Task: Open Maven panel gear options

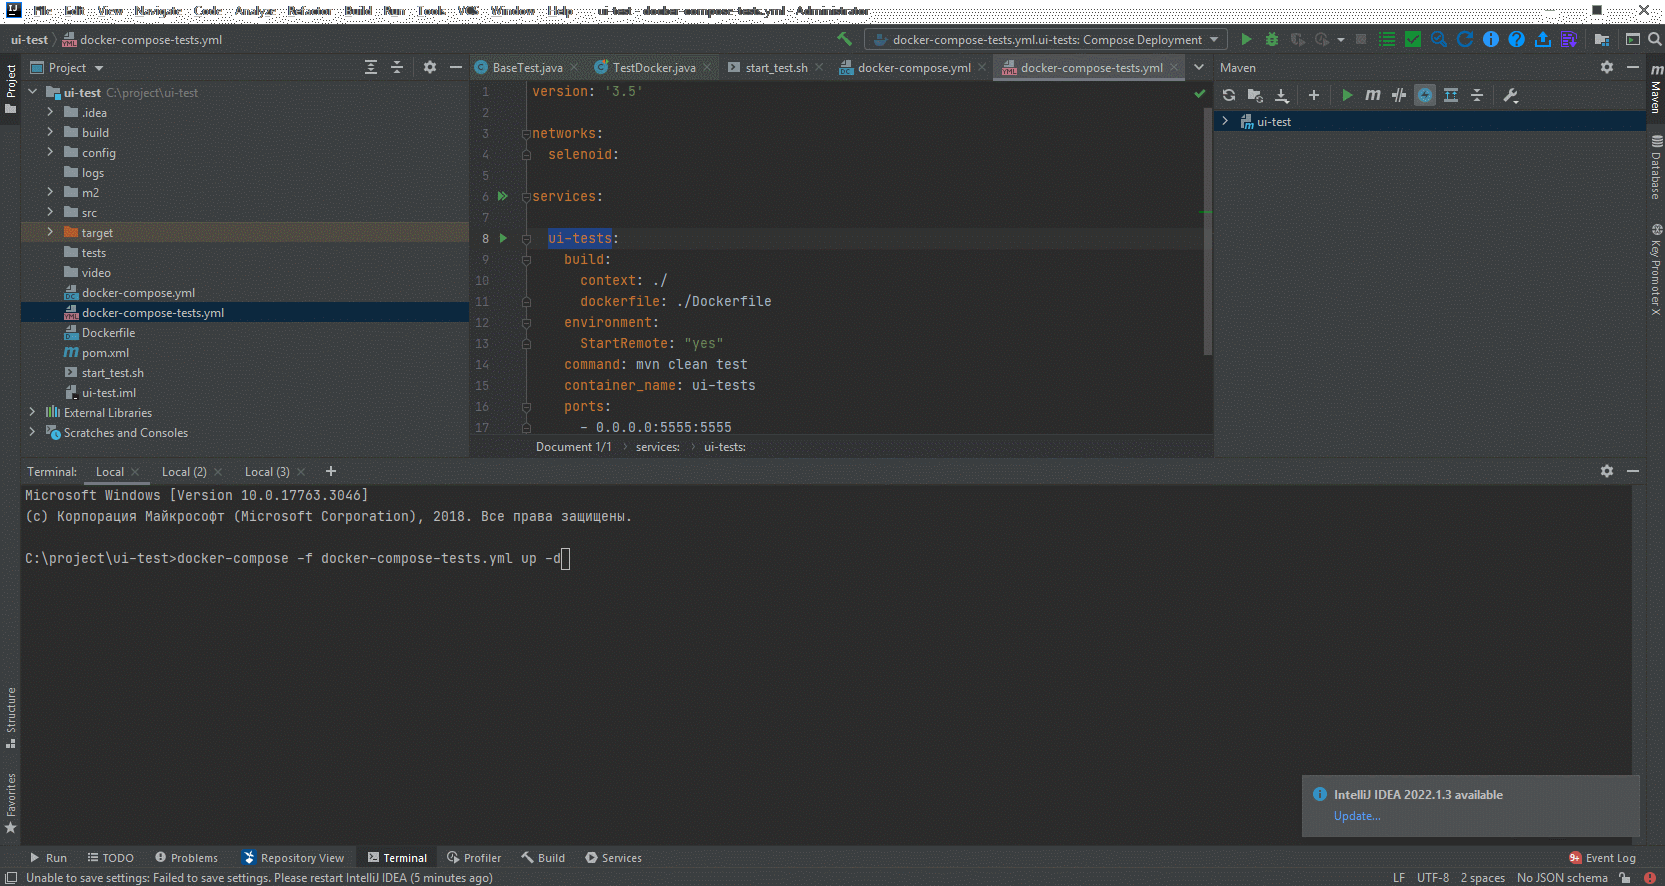Action: [x=1607, y=67]
